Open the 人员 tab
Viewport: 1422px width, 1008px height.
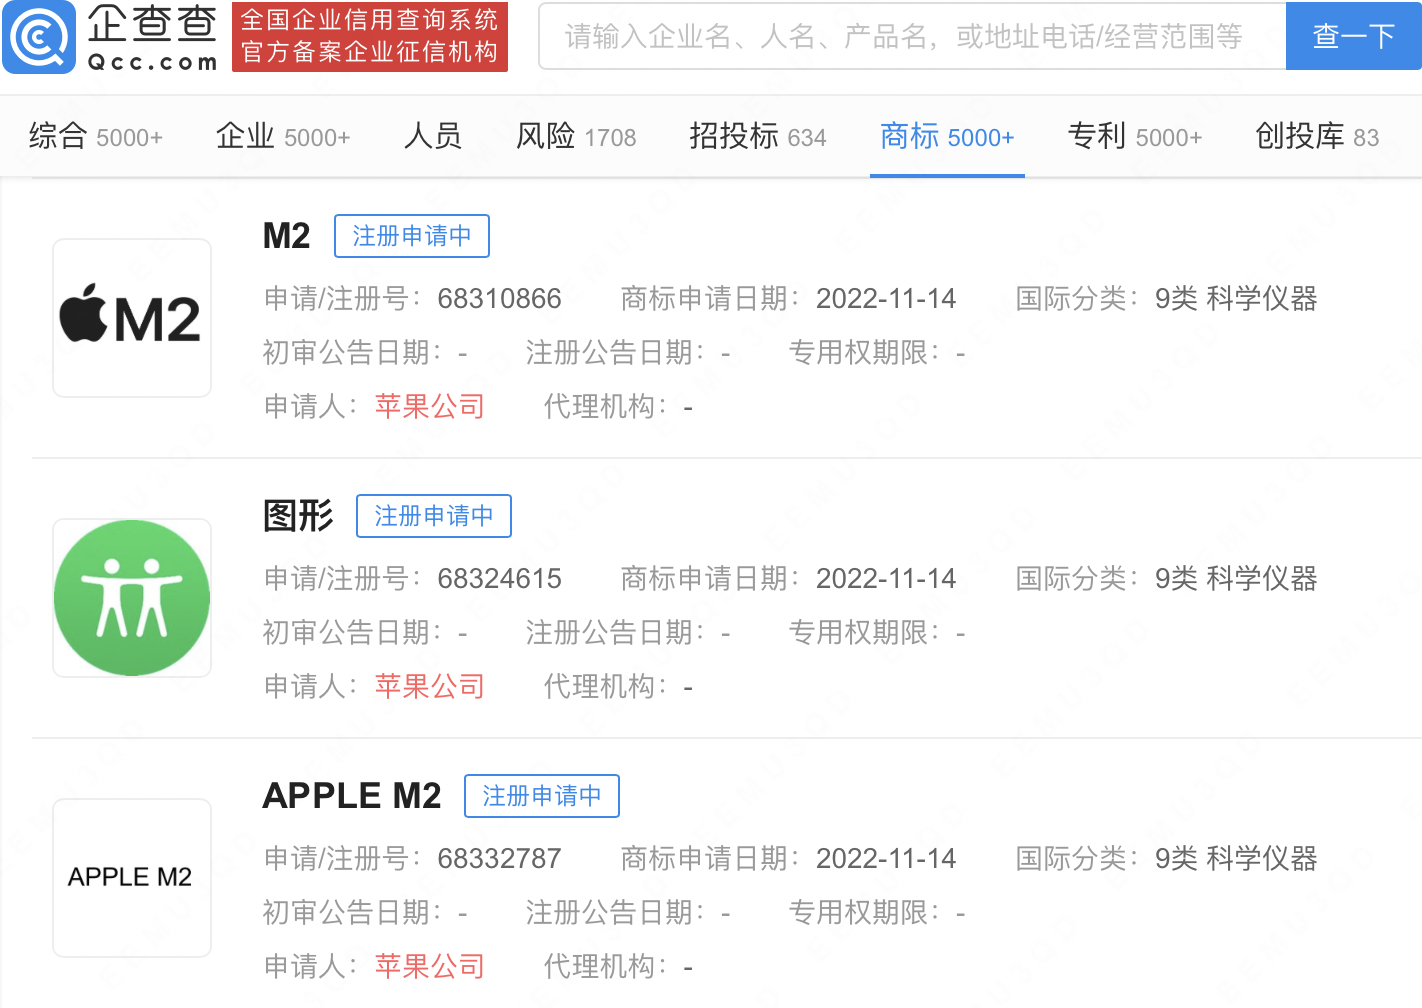[433, 136]
